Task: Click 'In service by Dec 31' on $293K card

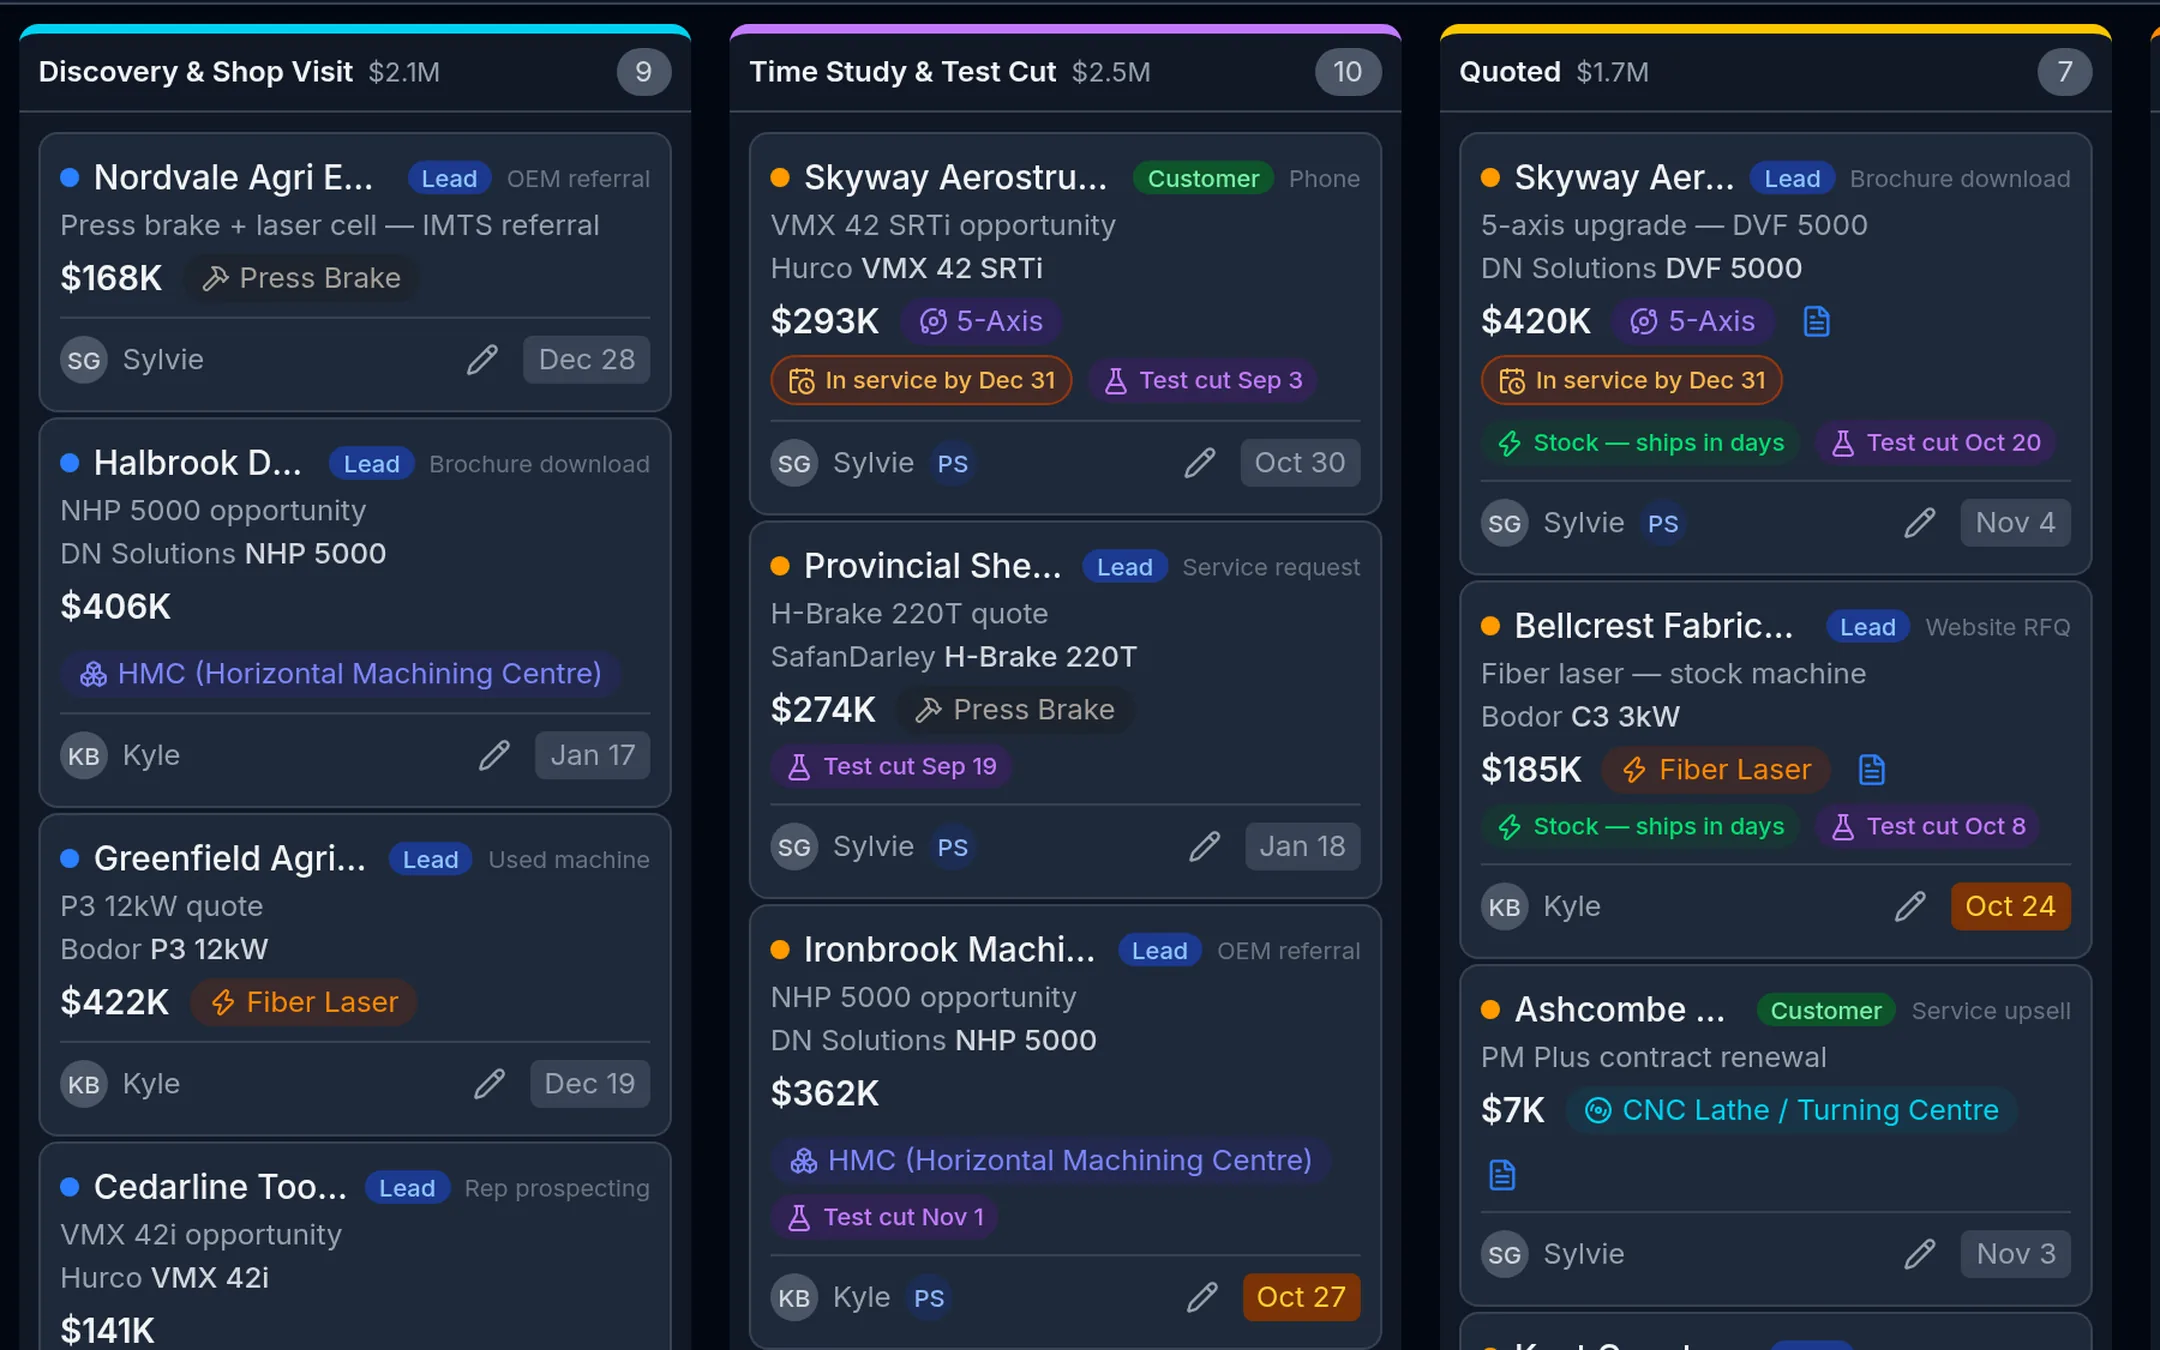Action: coord(921,380)
